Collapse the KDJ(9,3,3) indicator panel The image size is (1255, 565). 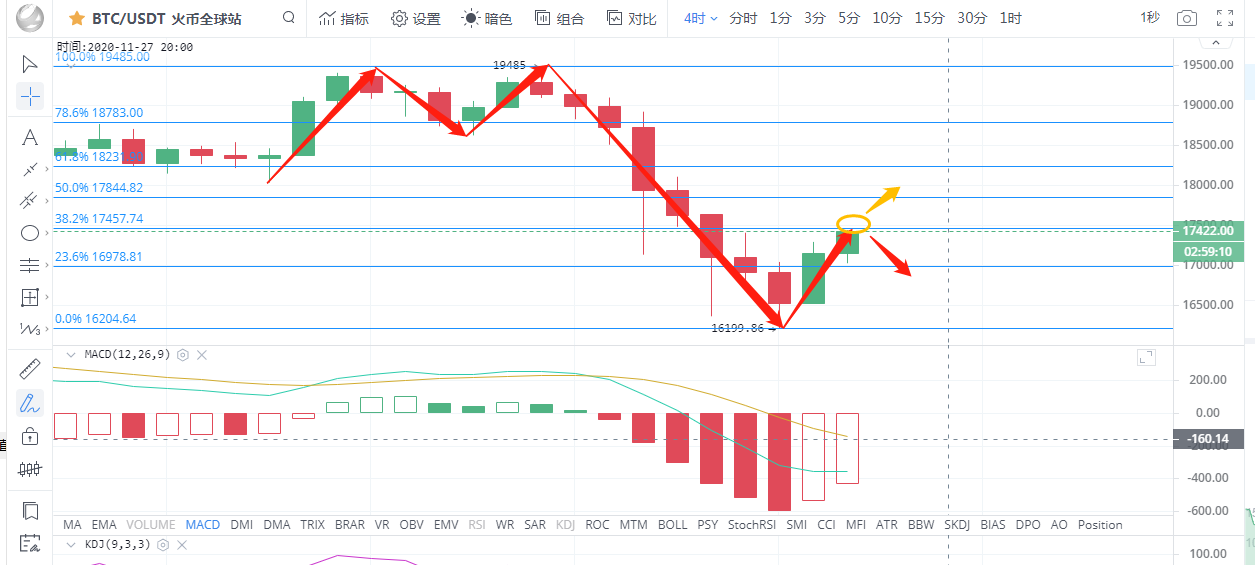click(69, 545)
